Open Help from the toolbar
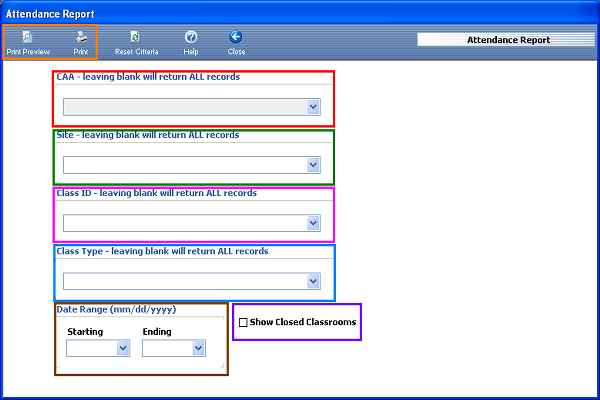Viewport: 600px width, 400px height. pos(190,37)
